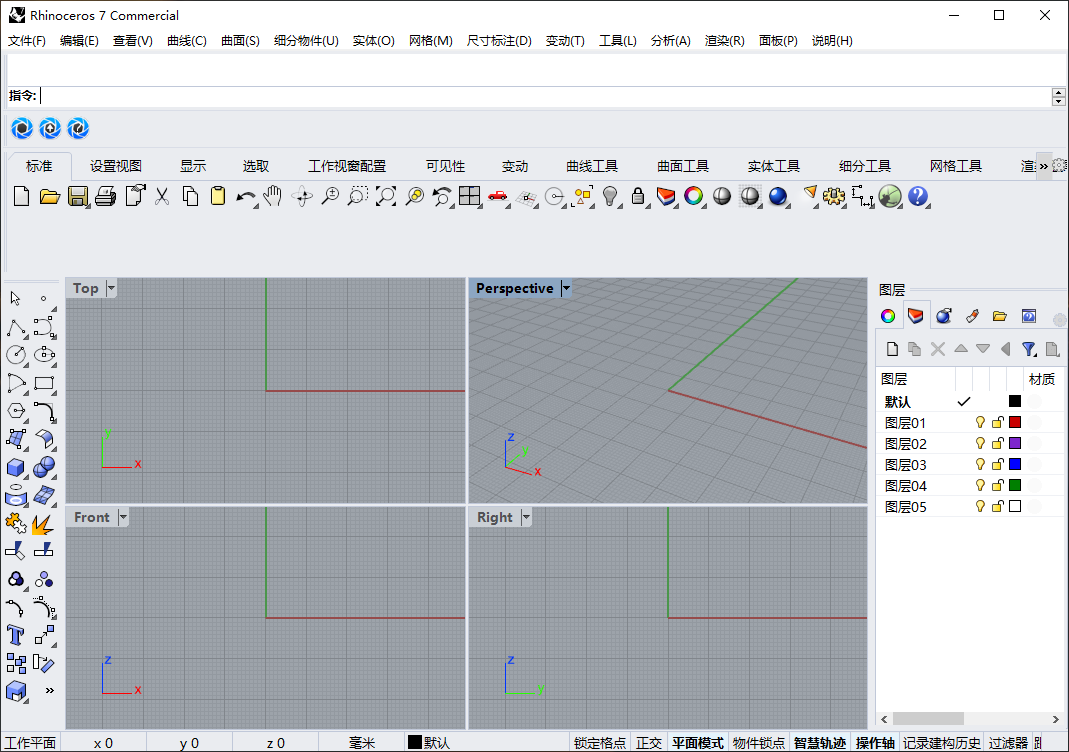Click the Paste clipboard icon
Viewport: 1069px width, 752px height.
pyautogui.click(x=217, y=196)
